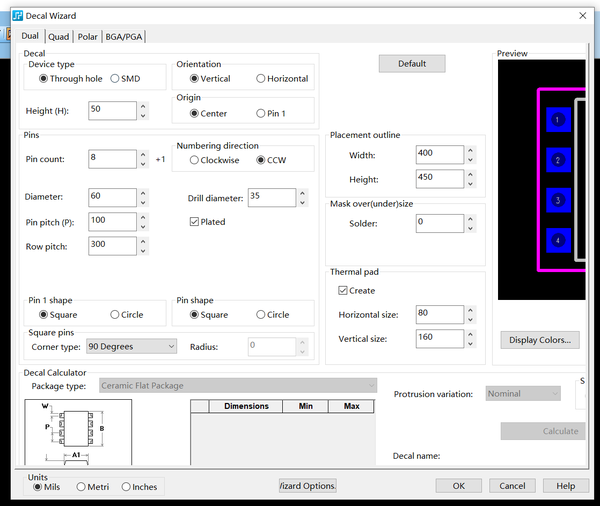Click the Row pitch input field
This screenshot has width=600, height=506.
click(x=112, y=245)
